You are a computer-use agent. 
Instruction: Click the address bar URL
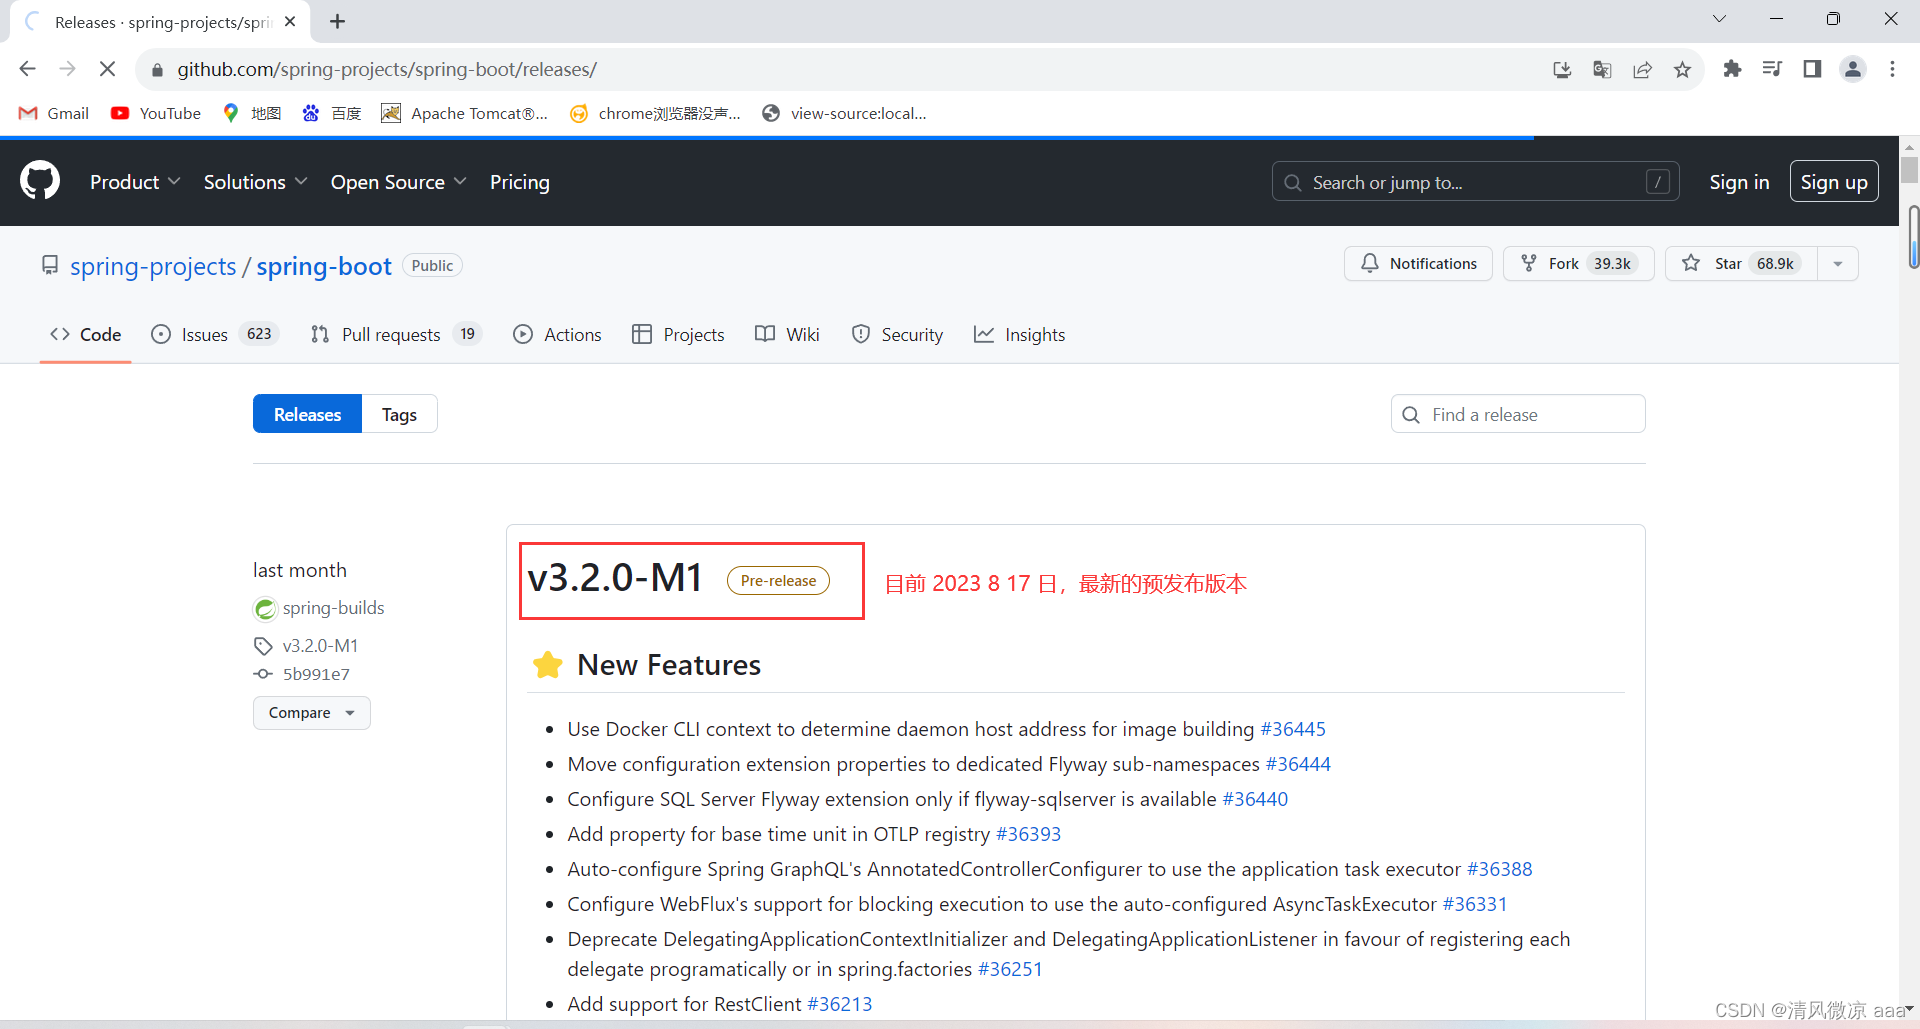(x=387, y=69)
